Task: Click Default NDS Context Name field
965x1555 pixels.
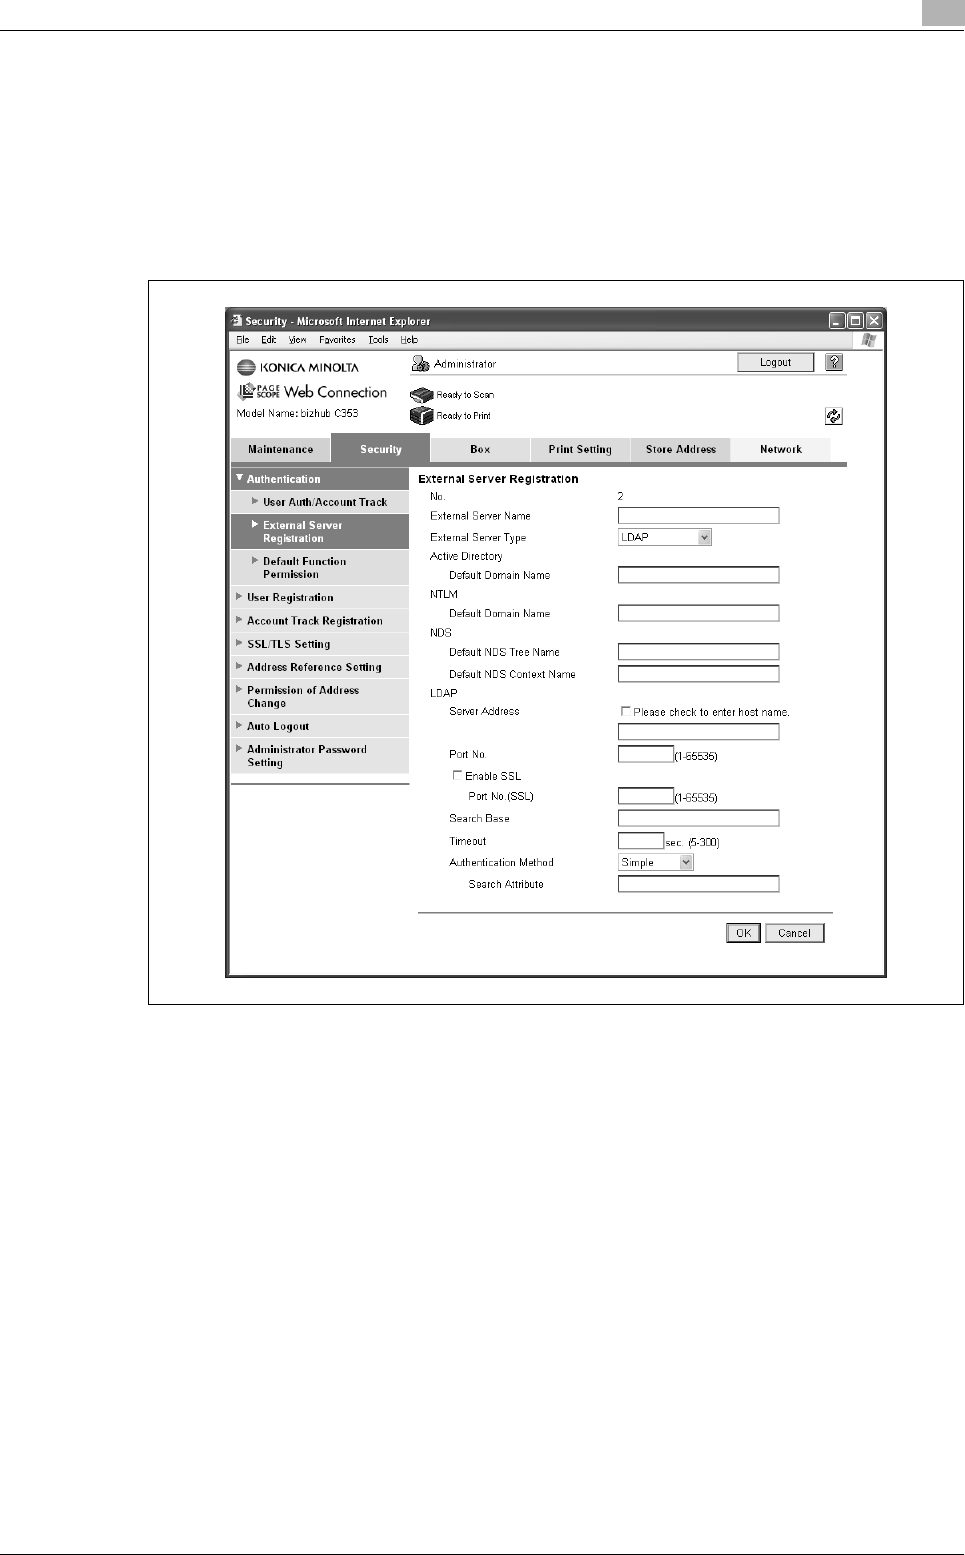Action: click(698, 674)
